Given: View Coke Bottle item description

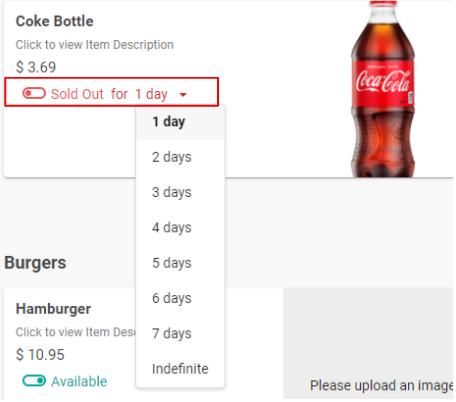Looking at the screenshot, I should pyautogui.click(x=95, y=45).
